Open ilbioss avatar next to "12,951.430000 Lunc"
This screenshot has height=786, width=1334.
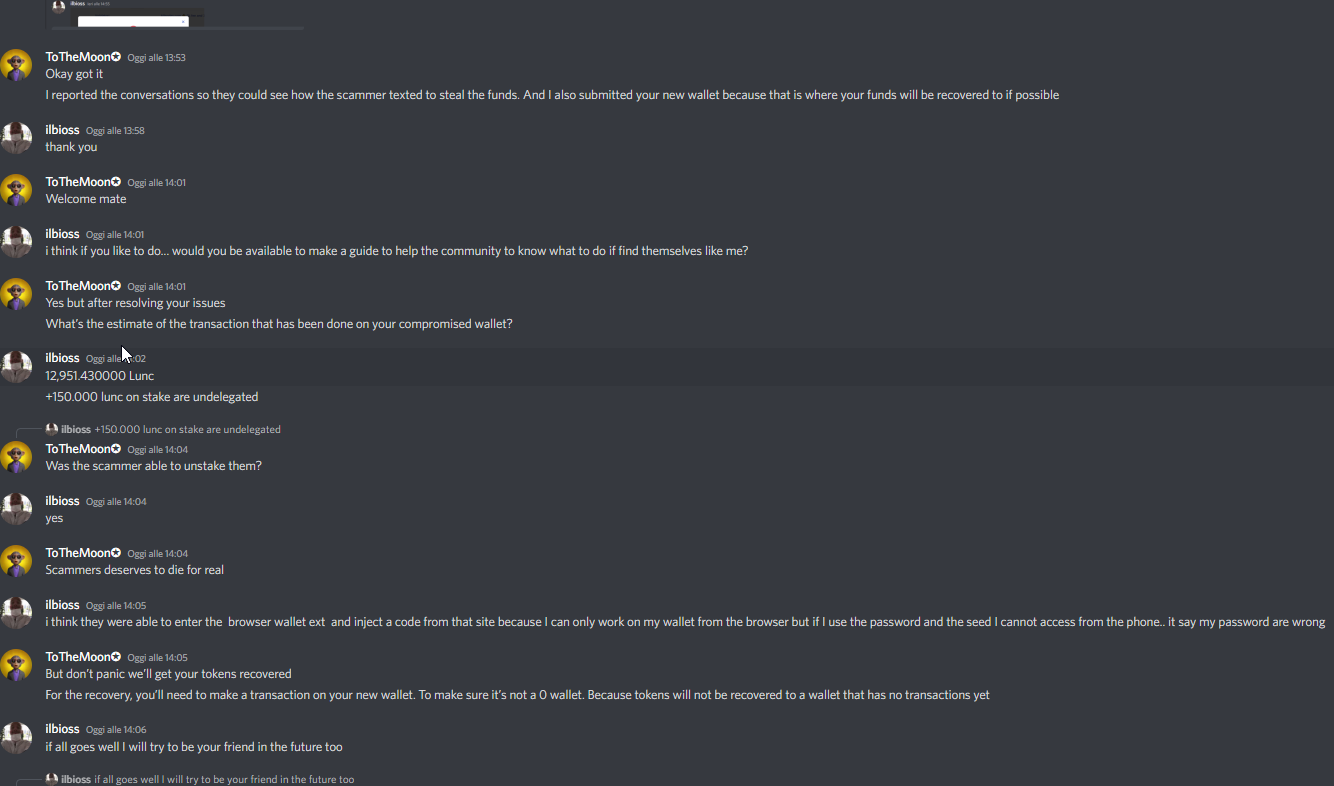click(x=16, y=366)
